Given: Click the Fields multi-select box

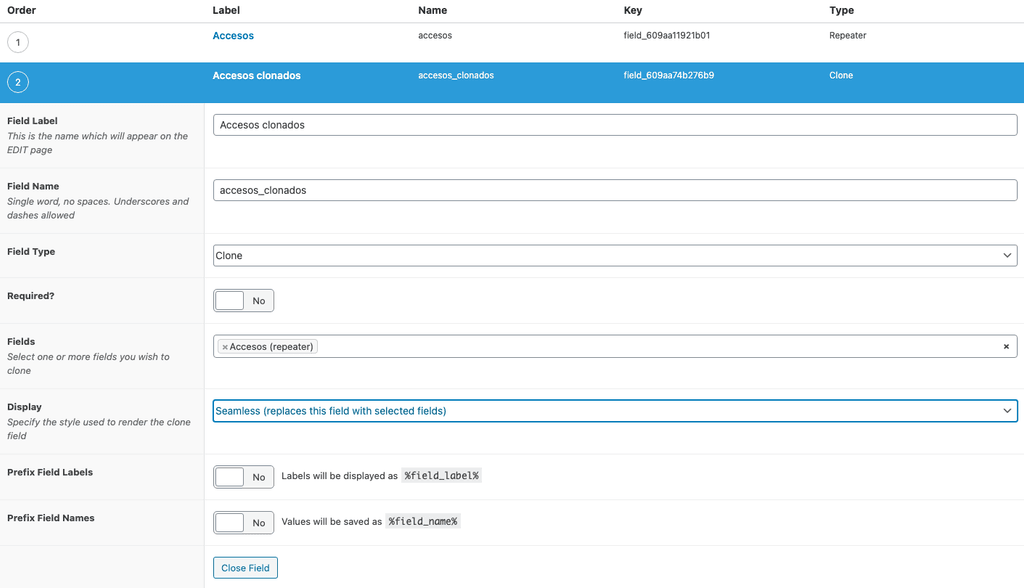Looking at the screenshot, I should (x=650, y=347).
